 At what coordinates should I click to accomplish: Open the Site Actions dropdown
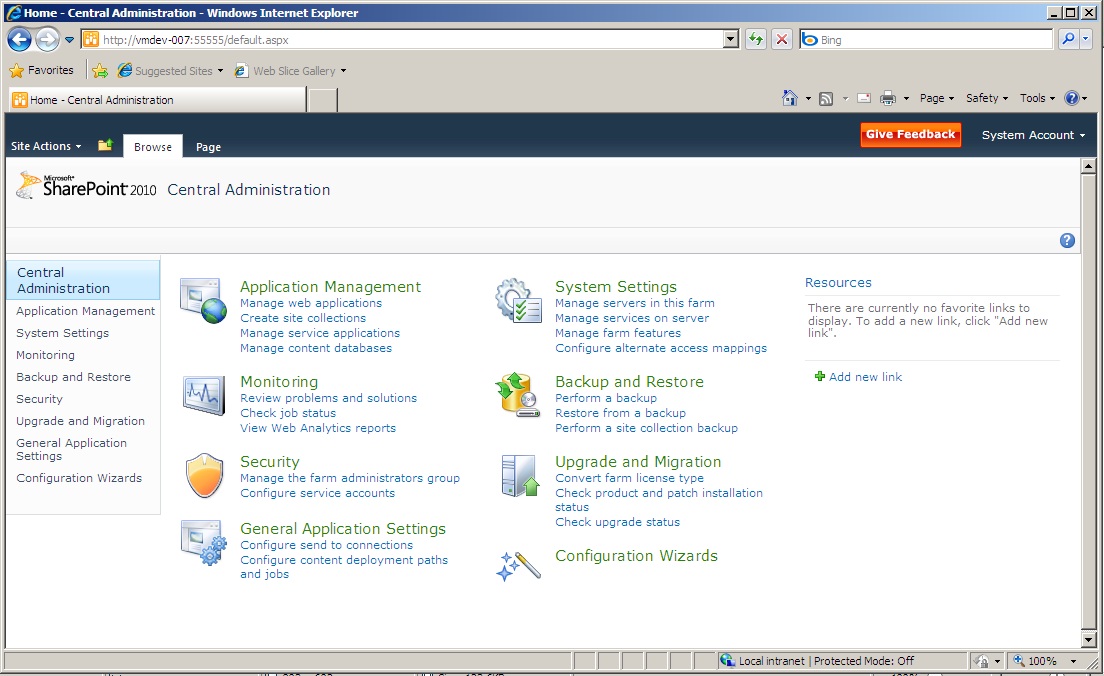[44, 145]
